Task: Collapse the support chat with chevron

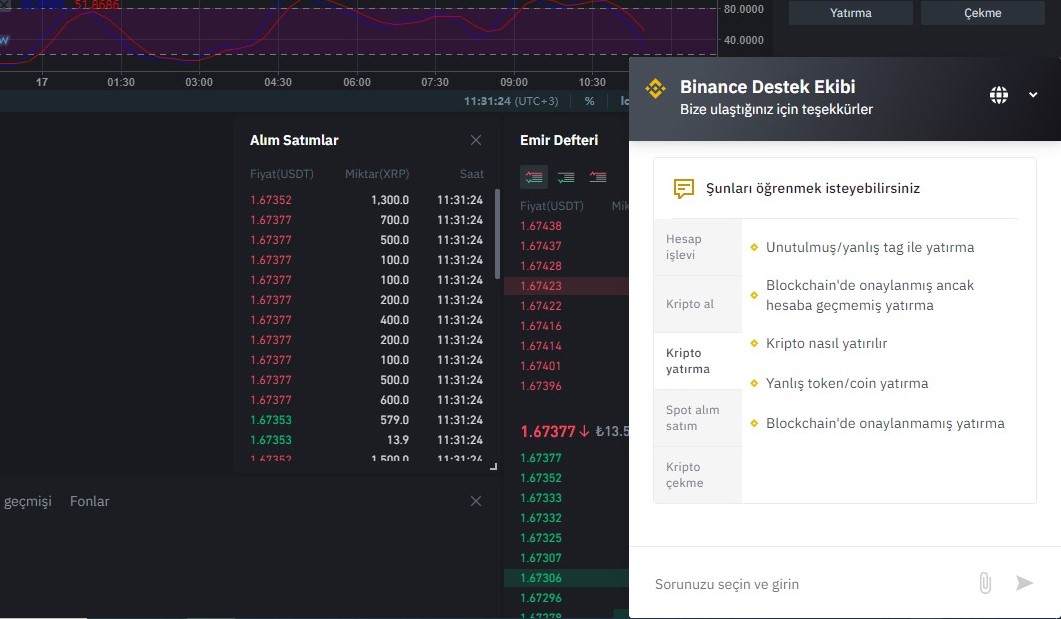Action: (x=1033, y=95)
